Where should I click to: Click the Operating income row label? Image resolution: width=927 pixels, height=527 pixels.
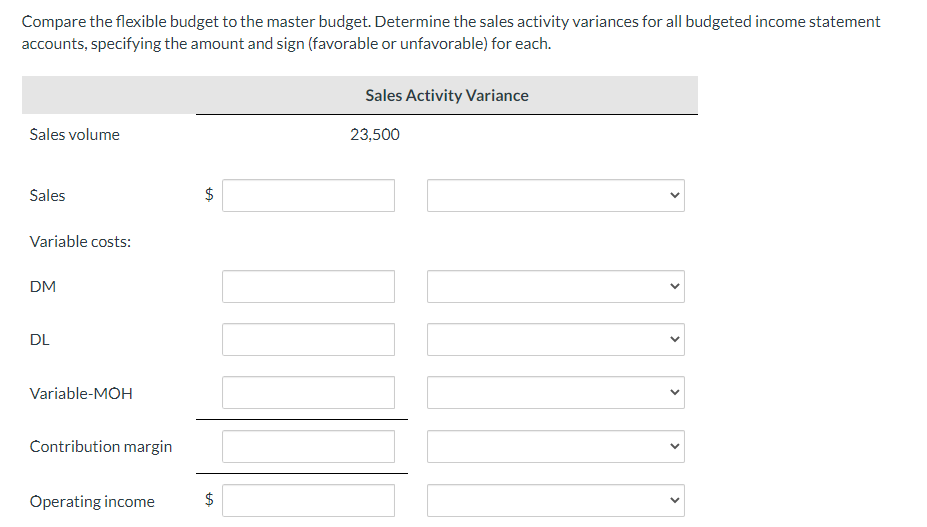(x=92, y=501)
